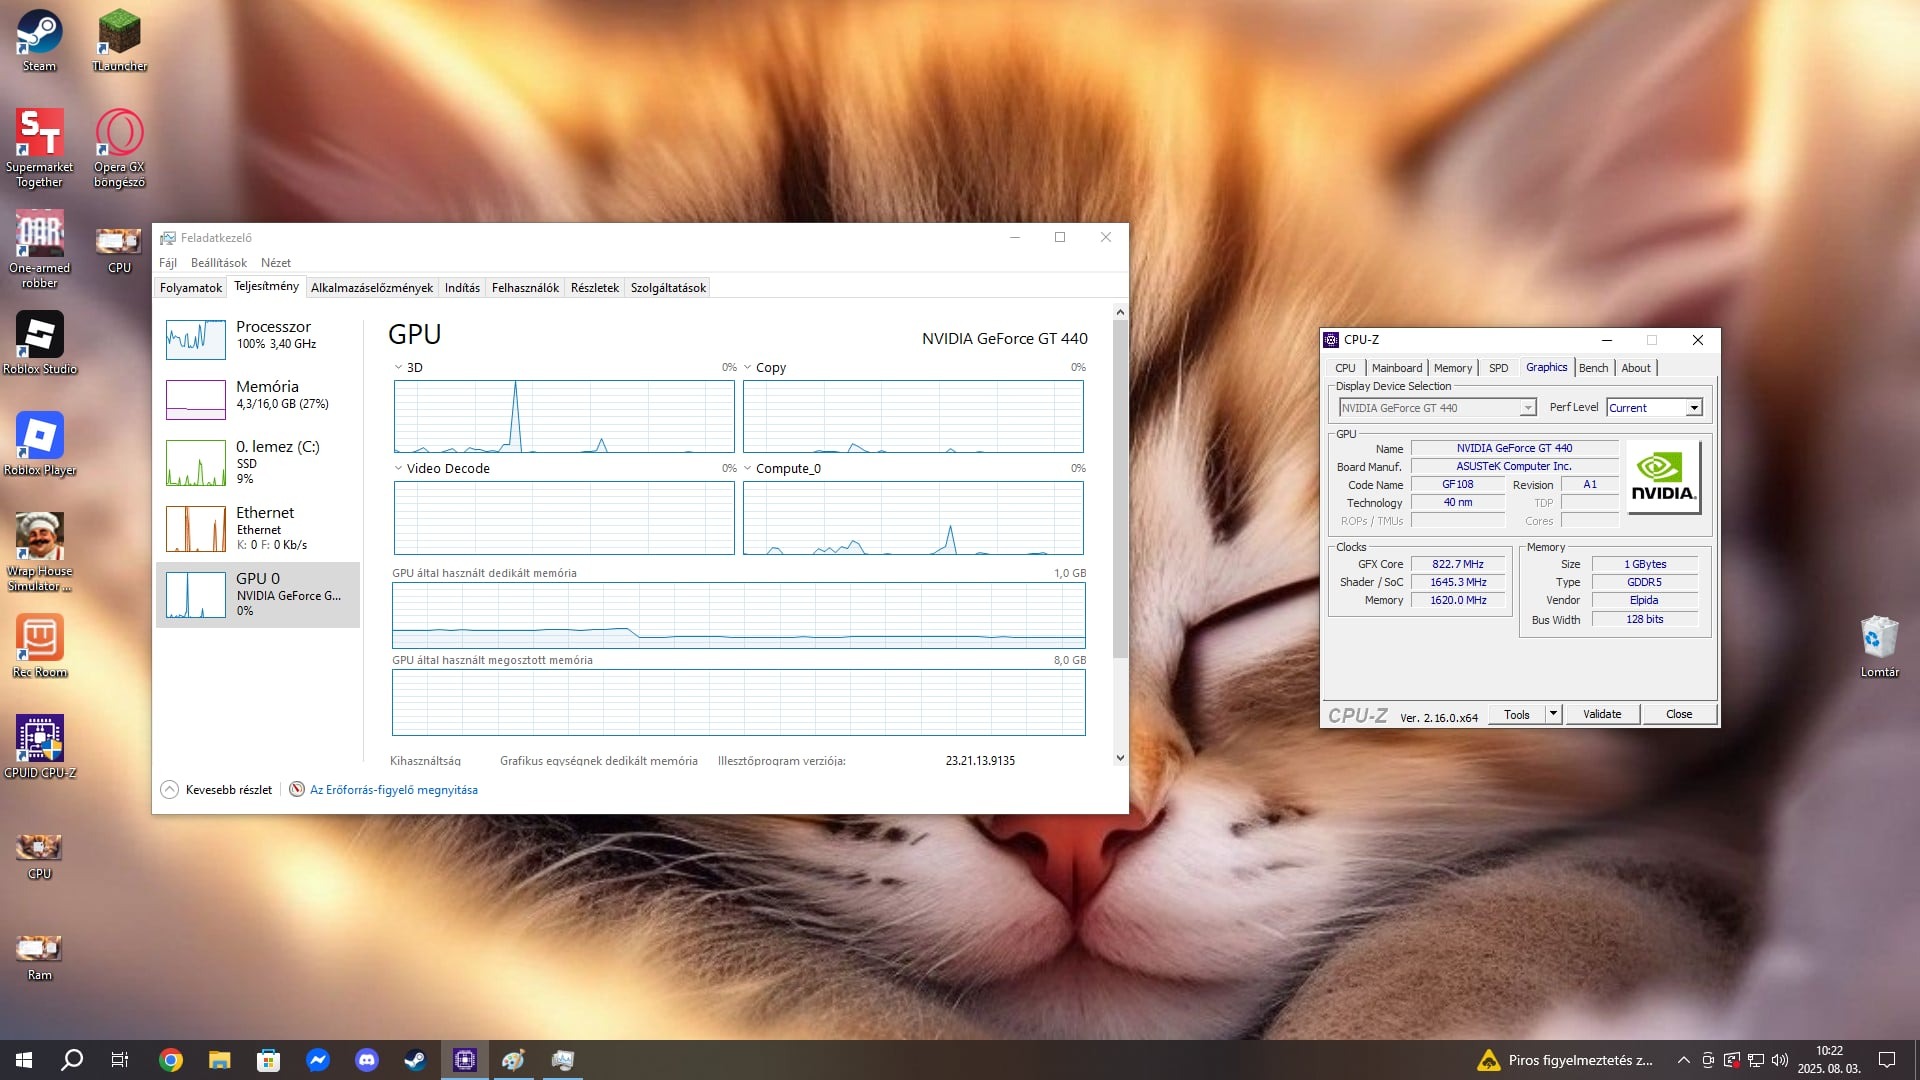Image resolution: width=1920 pixels, height=1080 pixels.
Task: Click the Validate button
Action: [x=1601, y=714]
